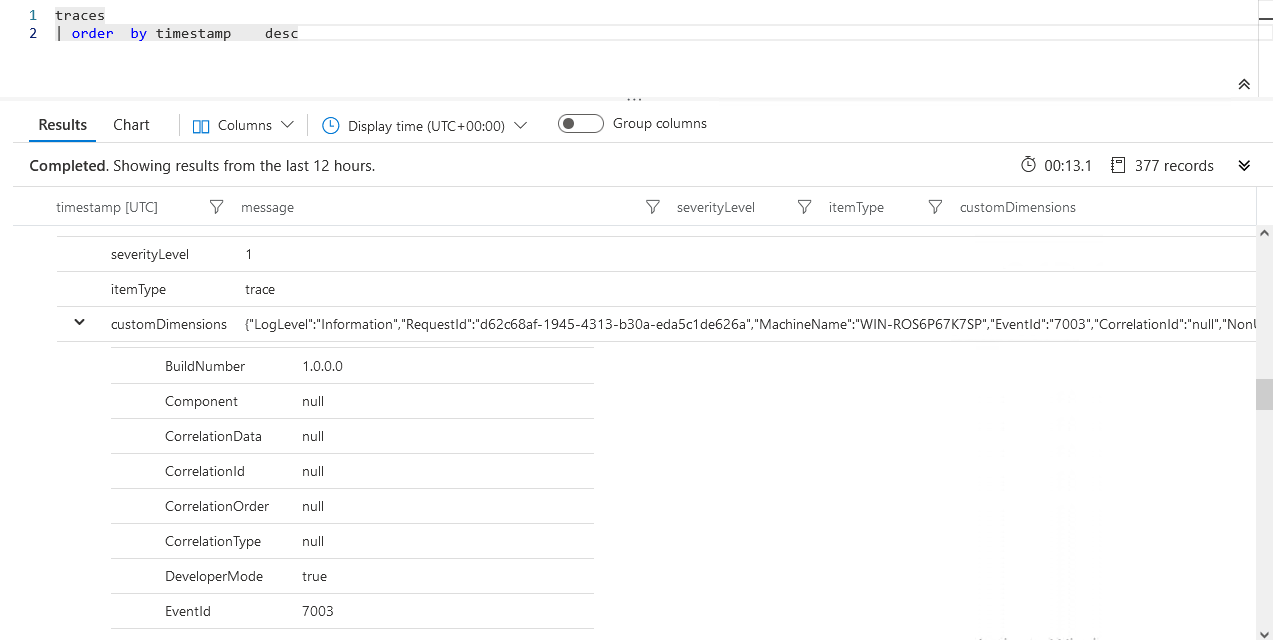1277x640 pixels.
Task: Filter the itemType column
Action: (934, 207)
